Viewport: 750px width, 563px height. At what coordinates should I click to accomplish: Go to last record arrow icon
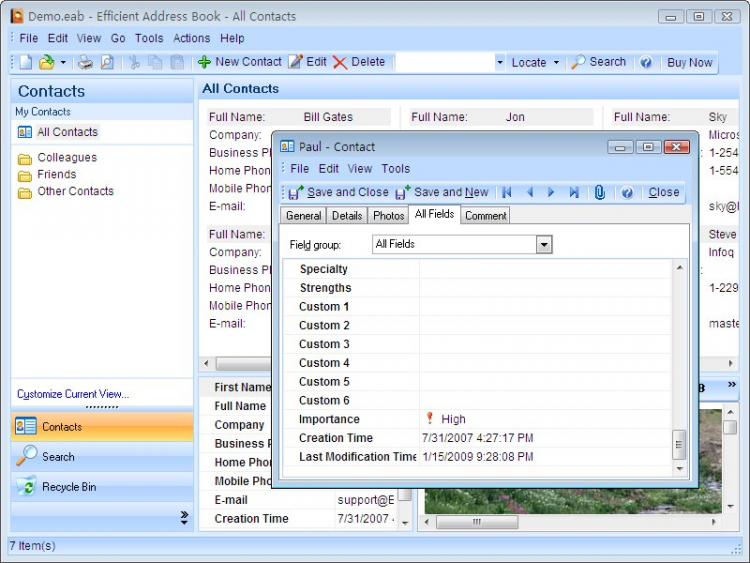tap(574, 192)
